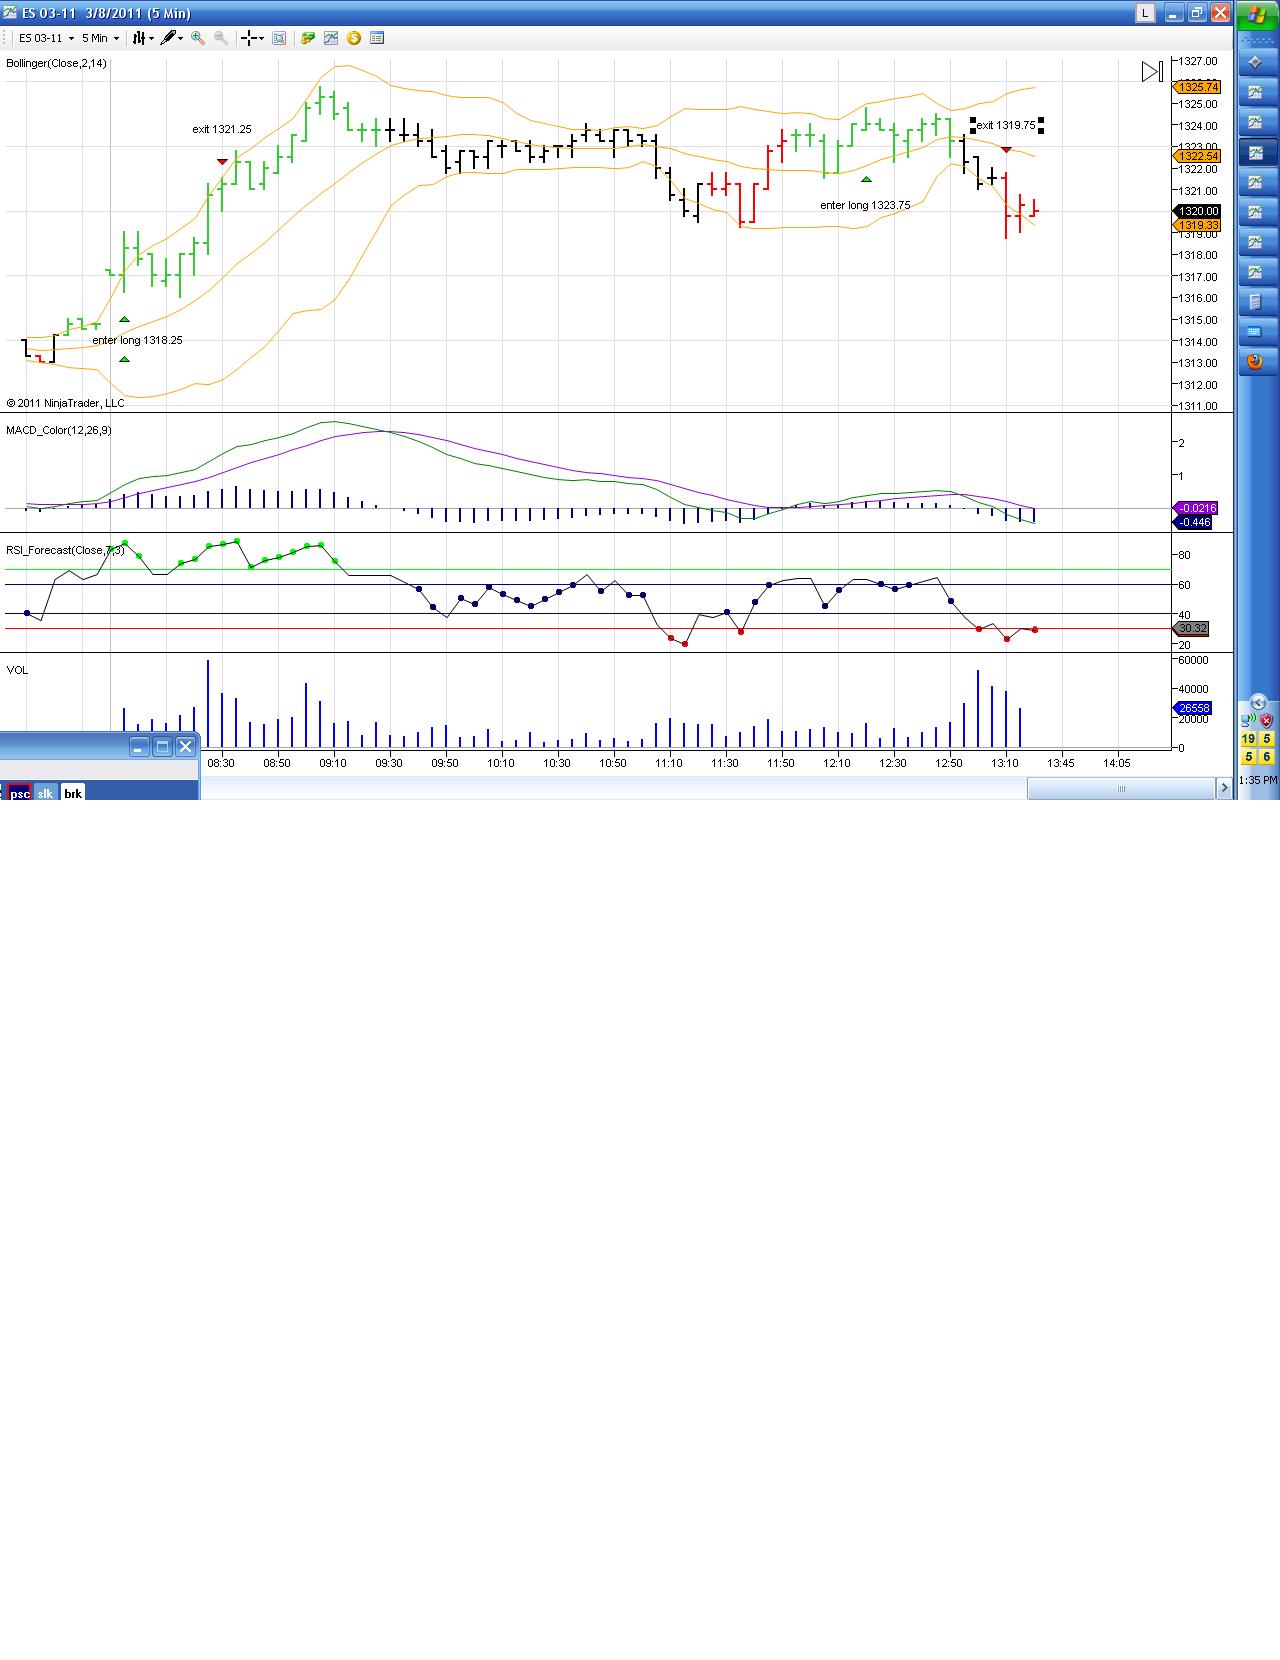This screenshot has width=1280, height=1660.
Task: Click the red down-triangle below exit 1319.75
Action: tap(1006, 149)
